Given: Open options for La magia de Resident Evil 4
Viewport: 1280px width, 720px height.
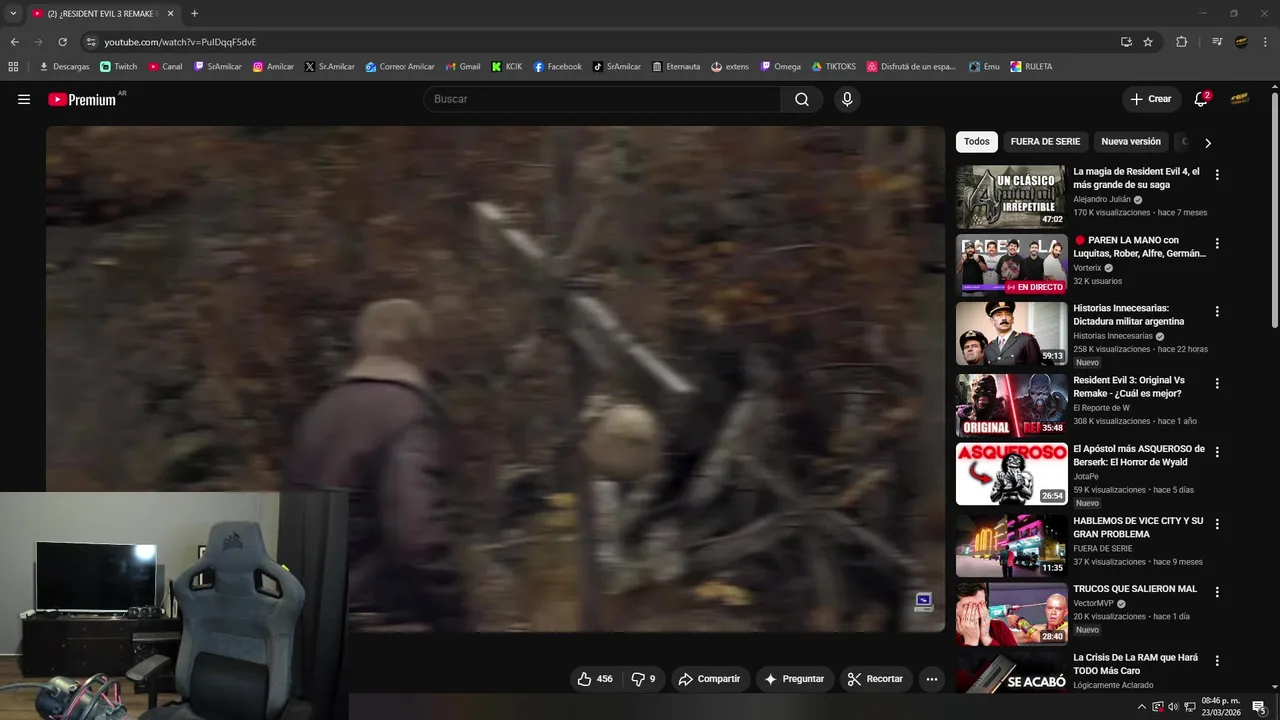Looking at the screenshot, I should click(x=1217, y=175).
